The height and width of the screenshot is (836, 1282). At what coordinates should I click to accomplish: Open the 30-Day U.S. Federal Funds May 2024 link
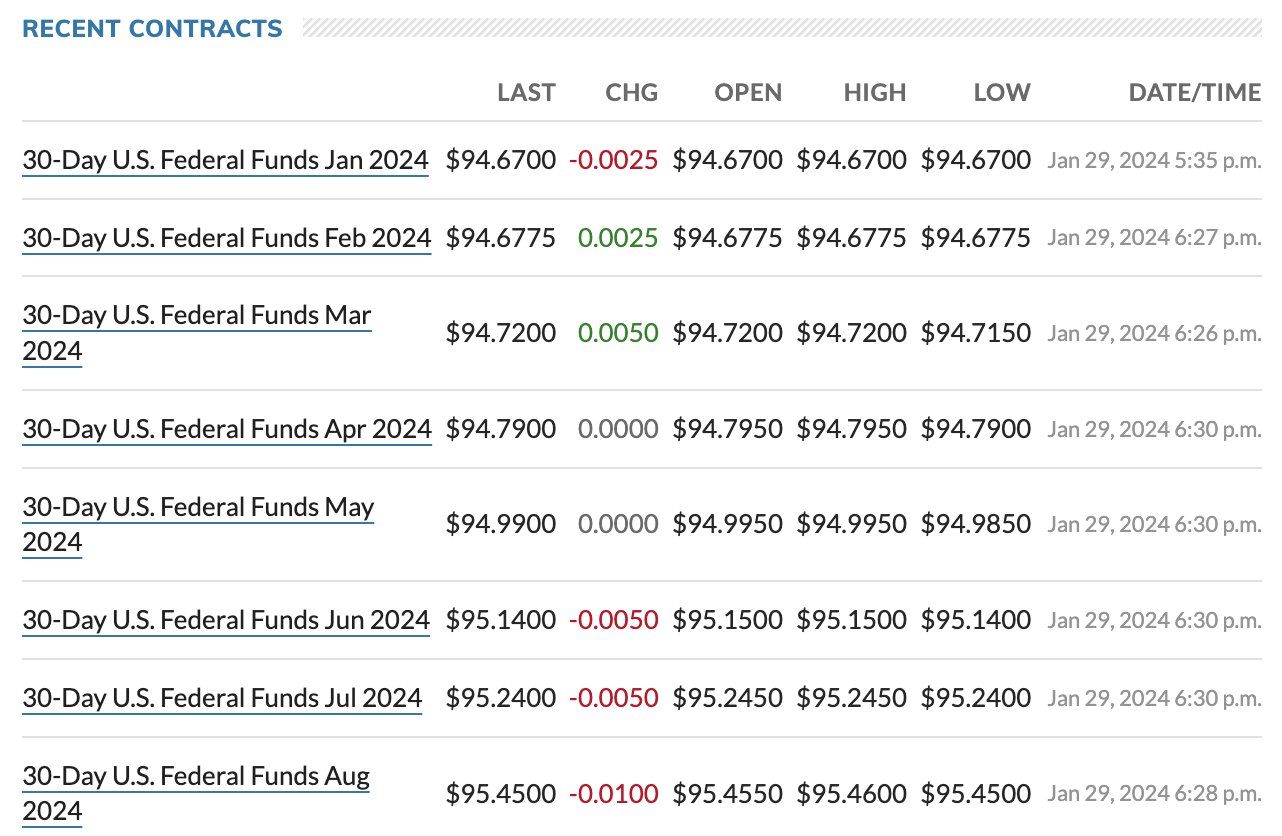pos(198,524)
